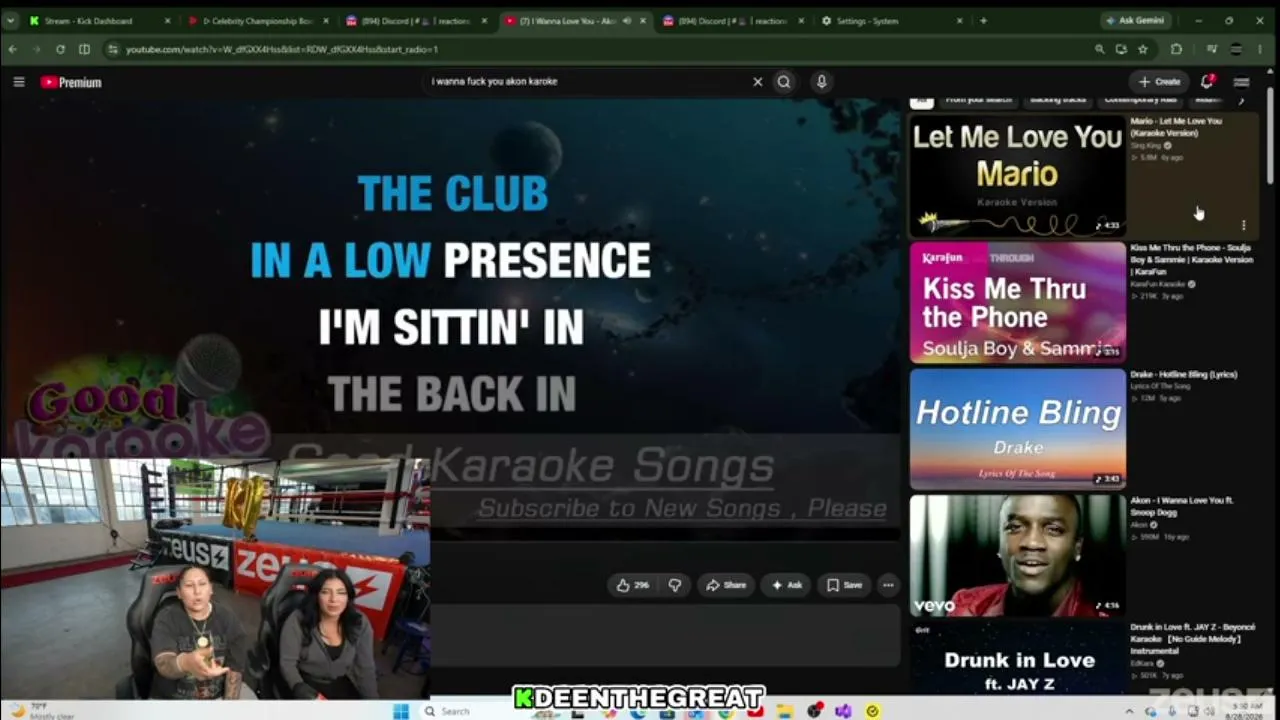Open Kiss Me Thru the Phone title link

click(x=1191, y=259)
